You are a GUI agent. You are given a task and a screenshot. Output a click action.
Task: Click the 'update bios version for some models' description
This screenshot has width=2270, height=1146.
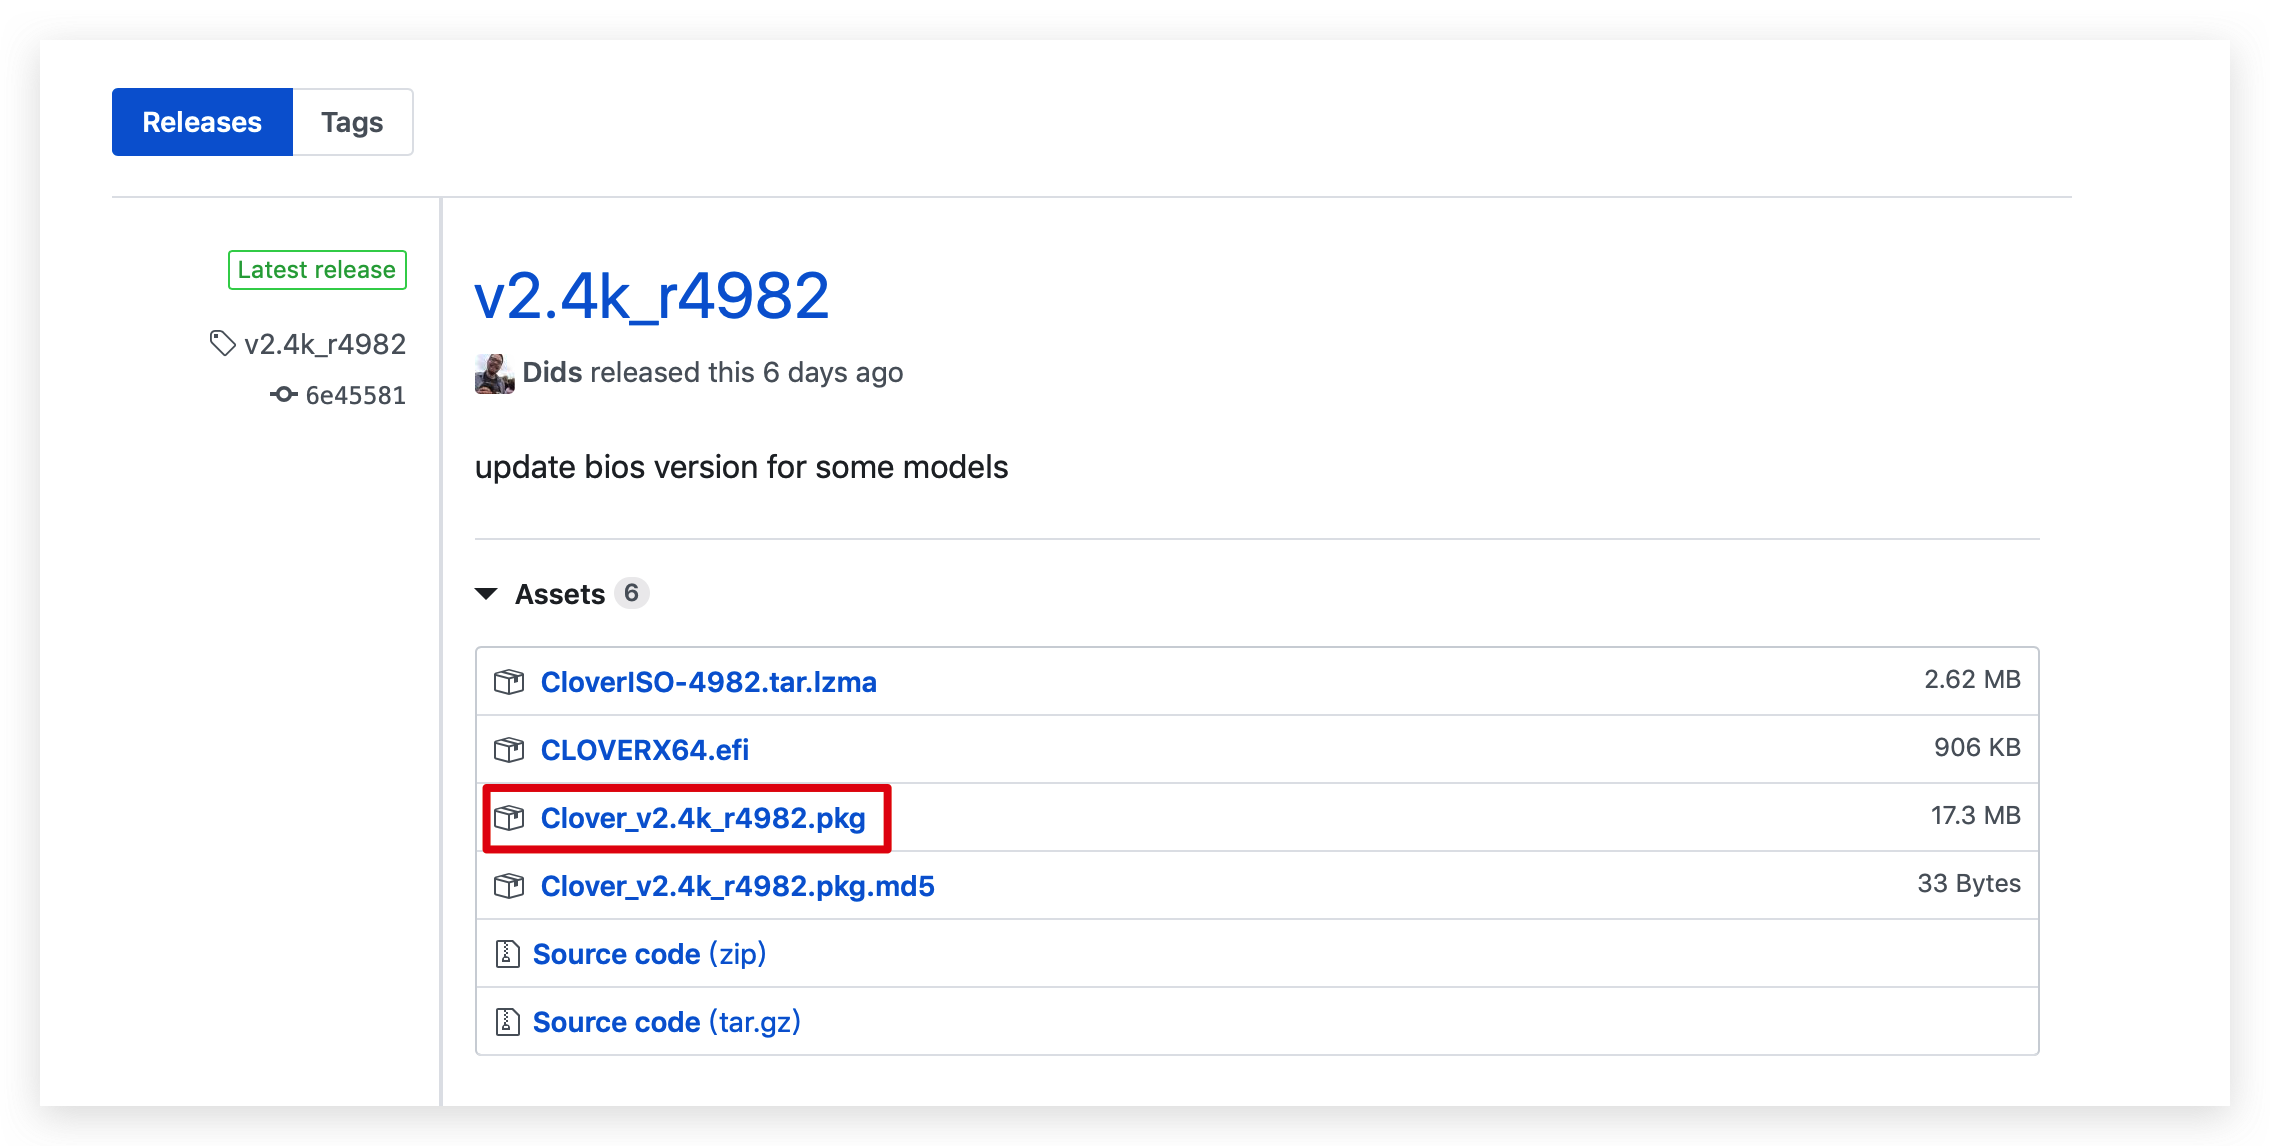(741, 468)
